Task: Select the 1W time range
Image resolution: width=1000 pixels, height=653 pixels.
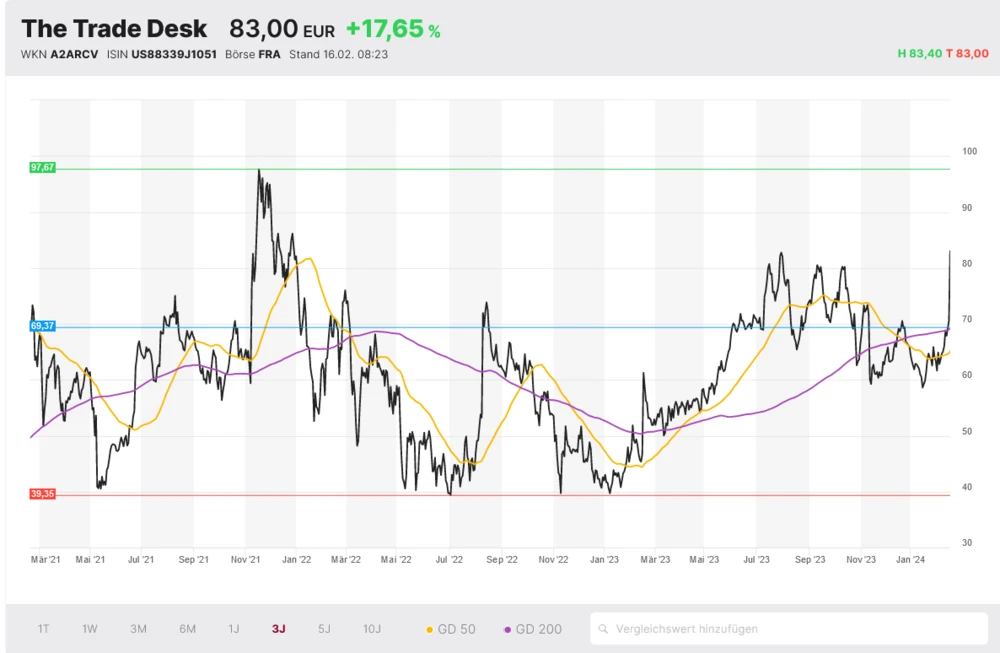Action: 90,629
